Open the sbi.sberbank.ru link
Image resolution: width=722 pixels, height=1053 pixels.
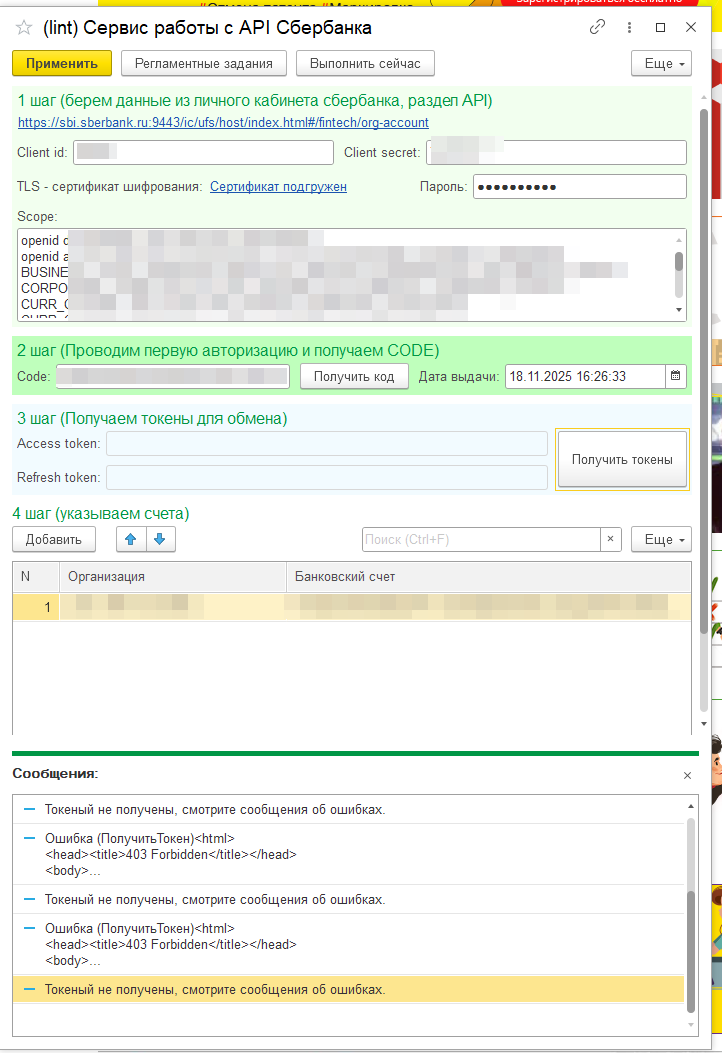click(223, 123)
